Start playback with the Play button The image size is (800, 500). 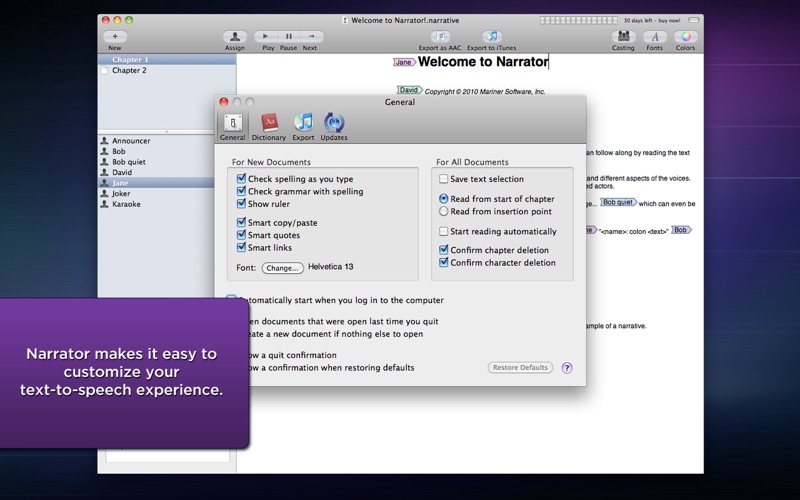tap(265, 37)
